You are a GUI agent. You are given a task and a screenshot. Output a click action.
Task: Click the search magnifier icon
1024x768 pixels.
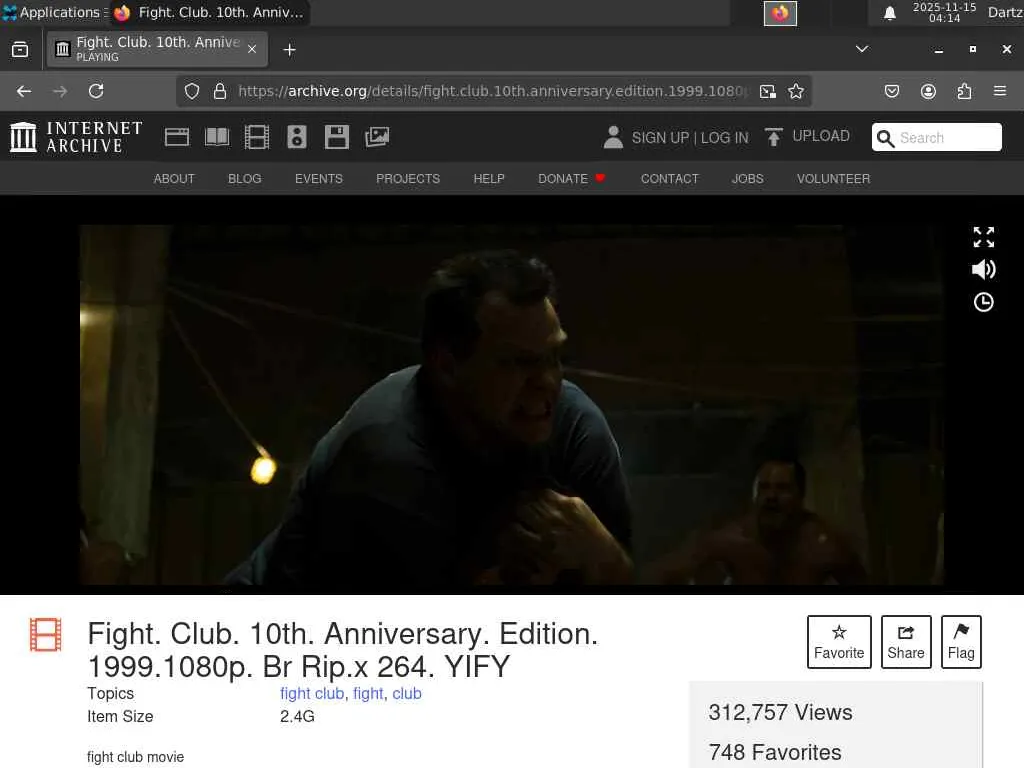coord(886,138)
